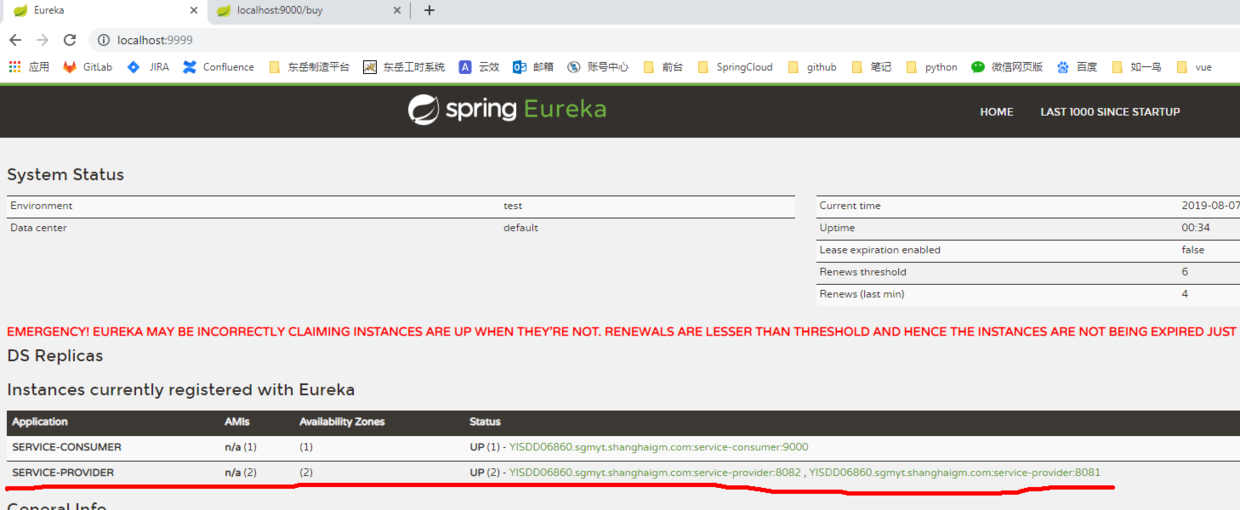Open the vue bookmark folder
Screen dimensions: 1240x510
tap(1194, 67)
